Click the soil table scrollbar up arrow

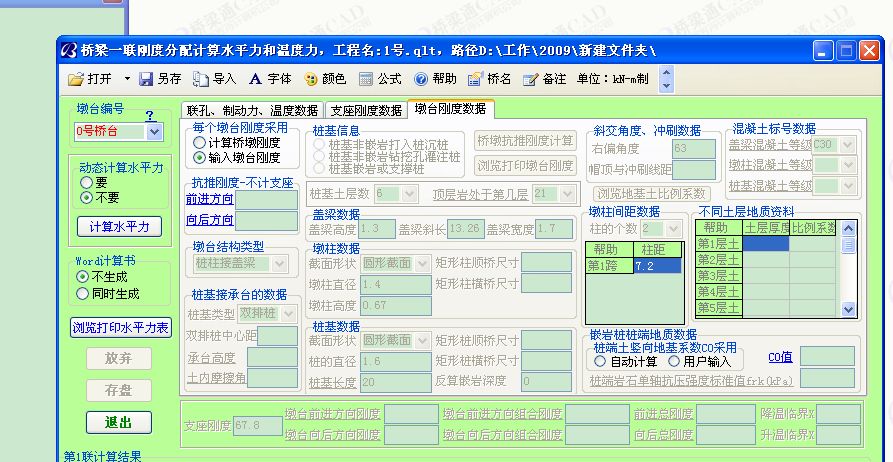coord(848,229)
